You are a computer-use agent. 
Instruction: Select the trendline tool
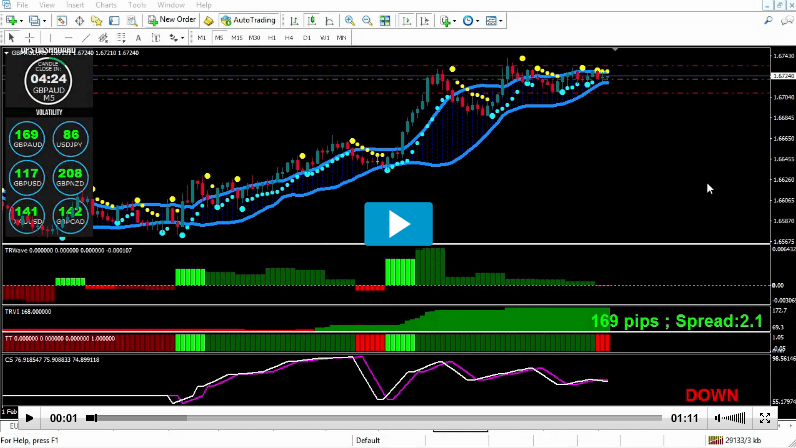click(86, 38)
